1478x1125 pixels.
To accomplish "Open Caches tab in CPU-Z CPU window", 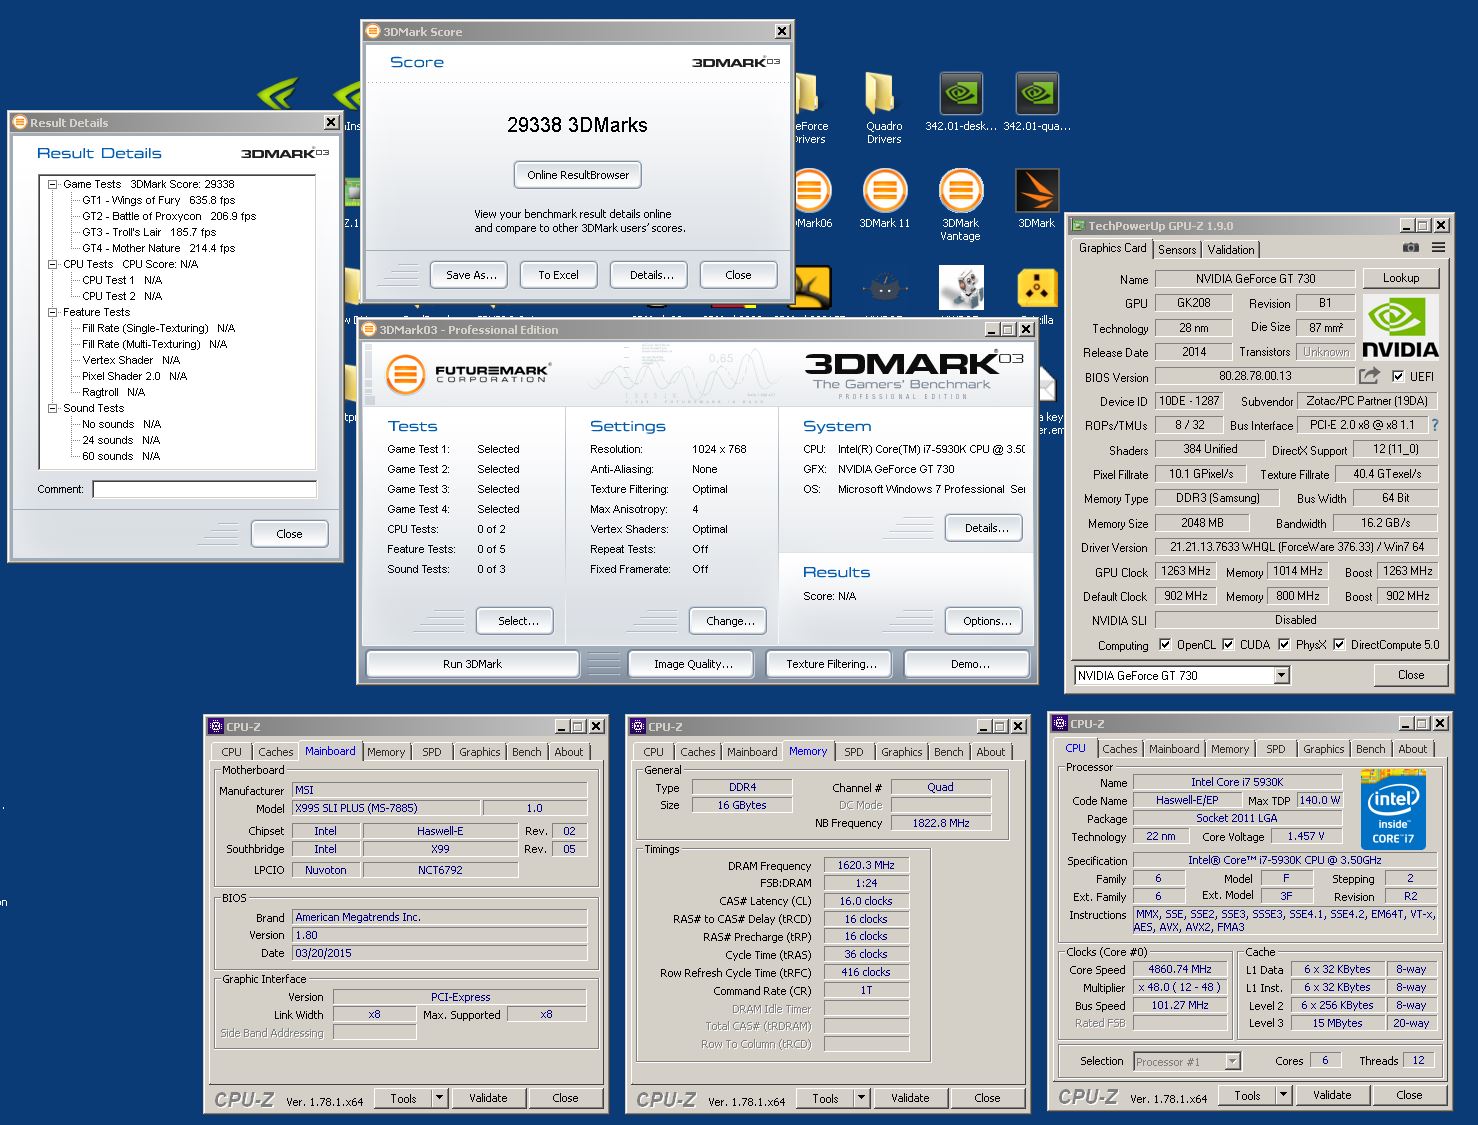I will point(1119,749).
